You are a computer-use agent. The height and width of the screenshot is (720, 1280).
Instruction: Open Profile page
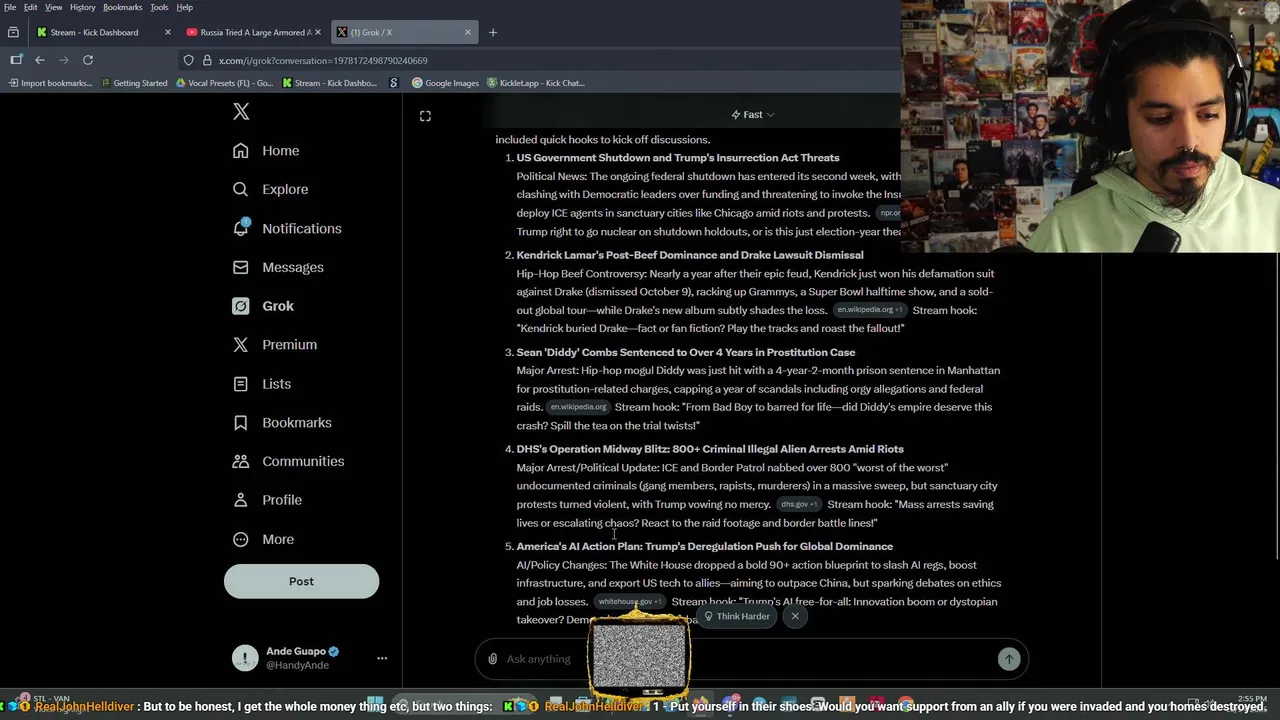(267, 500)
